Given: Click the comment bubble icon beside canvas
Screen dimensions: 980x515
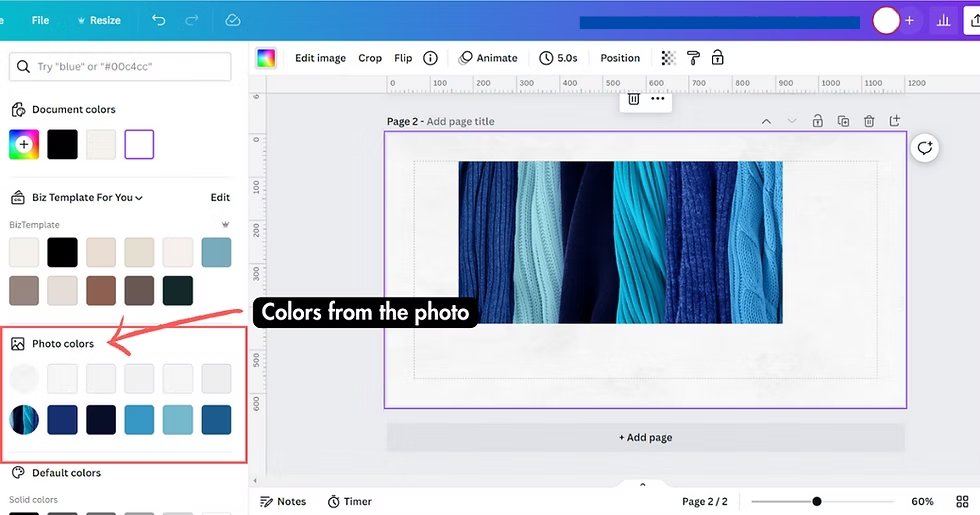Looking at the screenshot, I should click(x=924, y=148).
